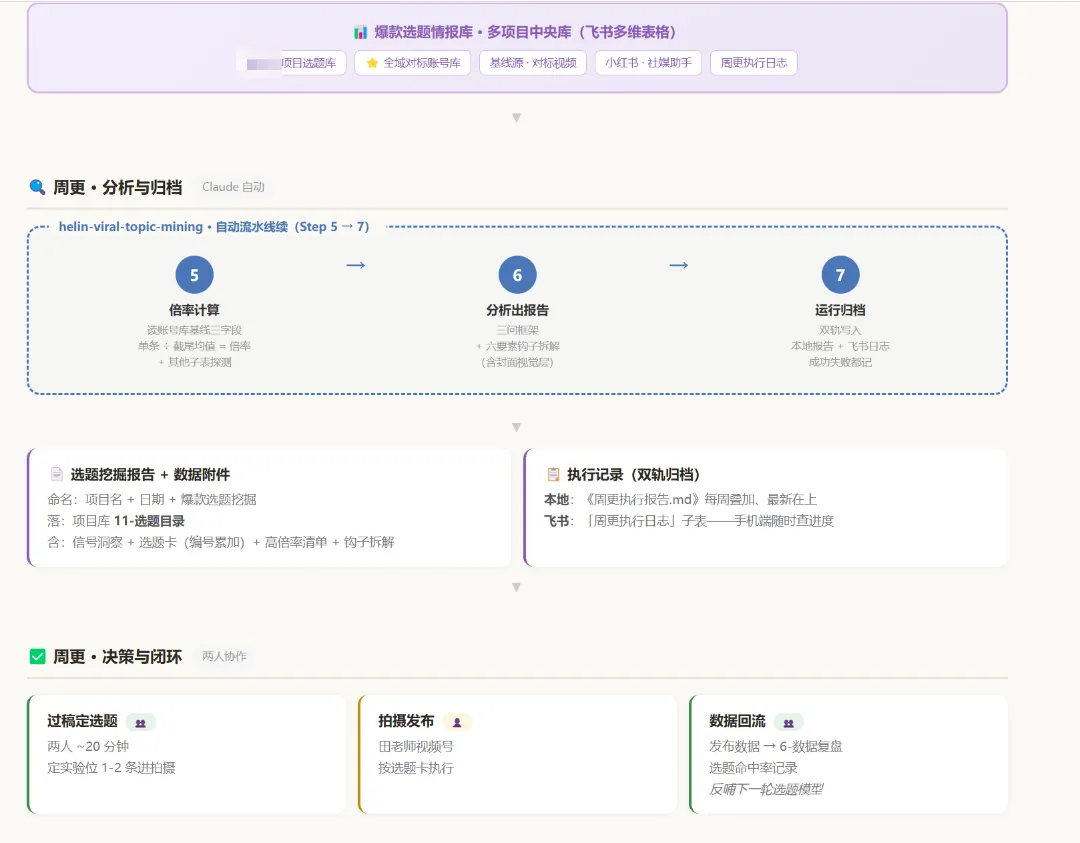The width and height of the screenshot is (1080, 843).
Task: Click the 过稿定选题 card title
Action: click(x=82, y=721)
